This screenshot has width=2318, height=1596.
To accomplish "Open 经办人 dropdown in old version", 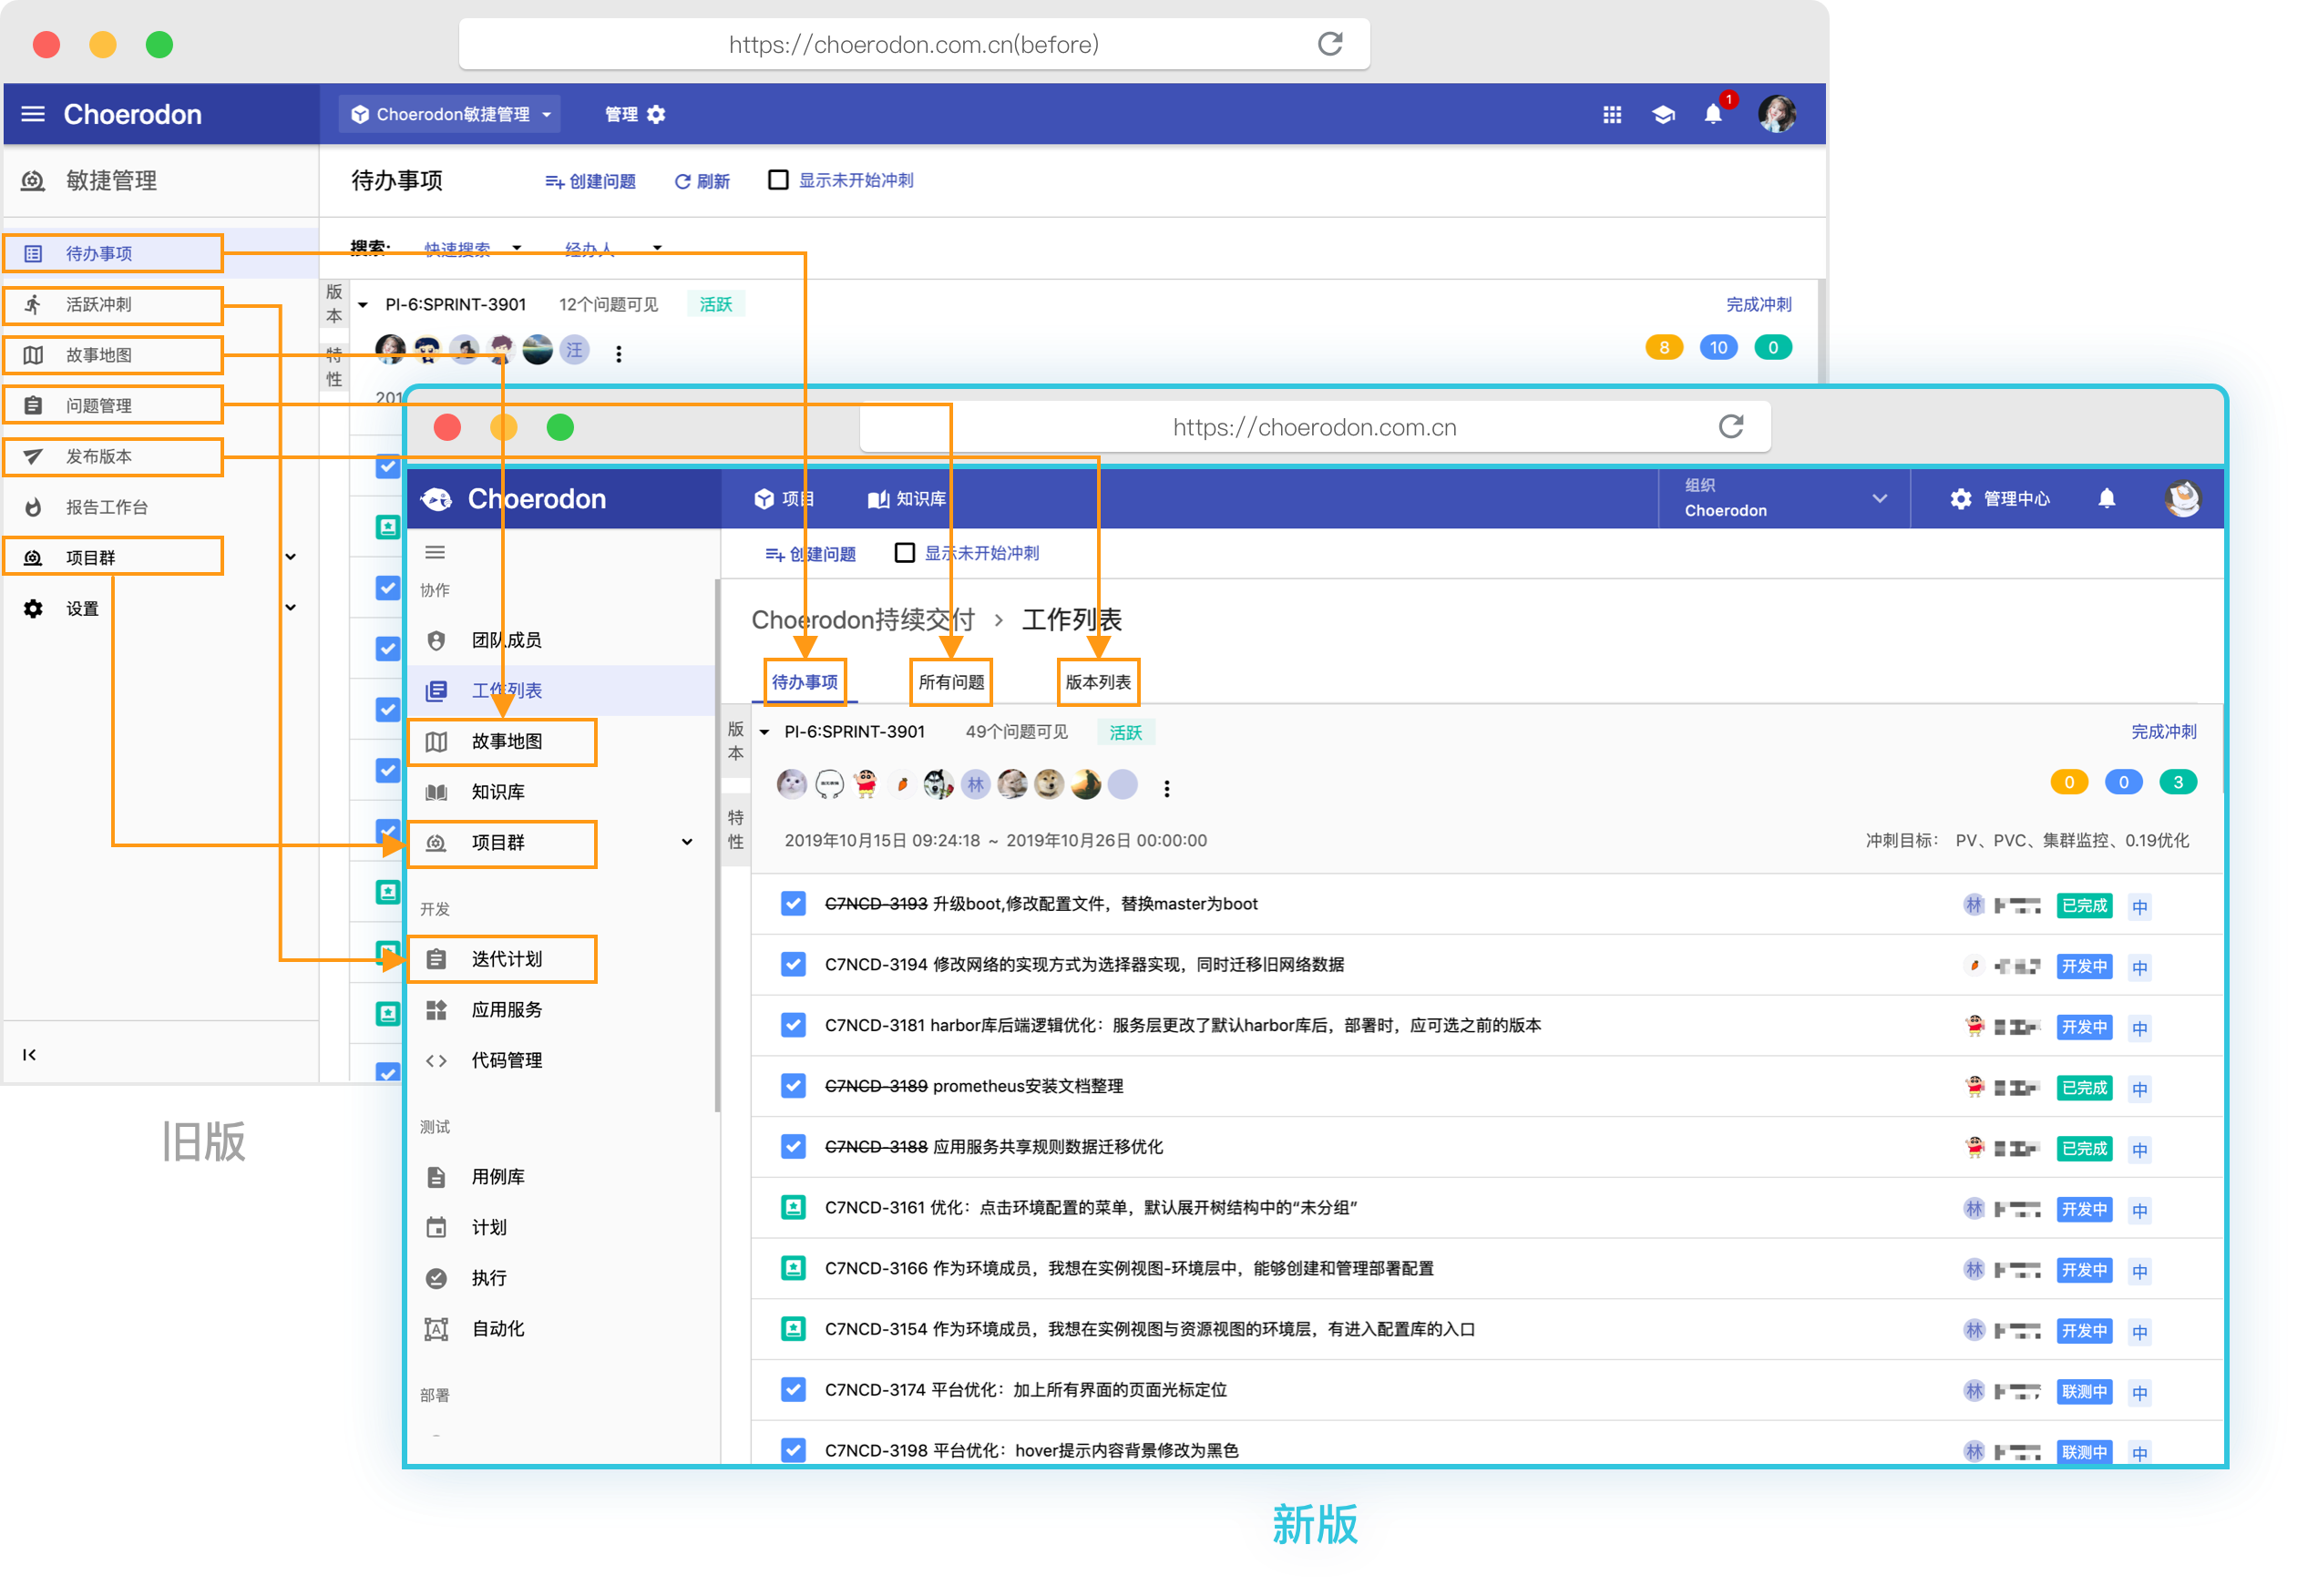I will tap(612, 248).
